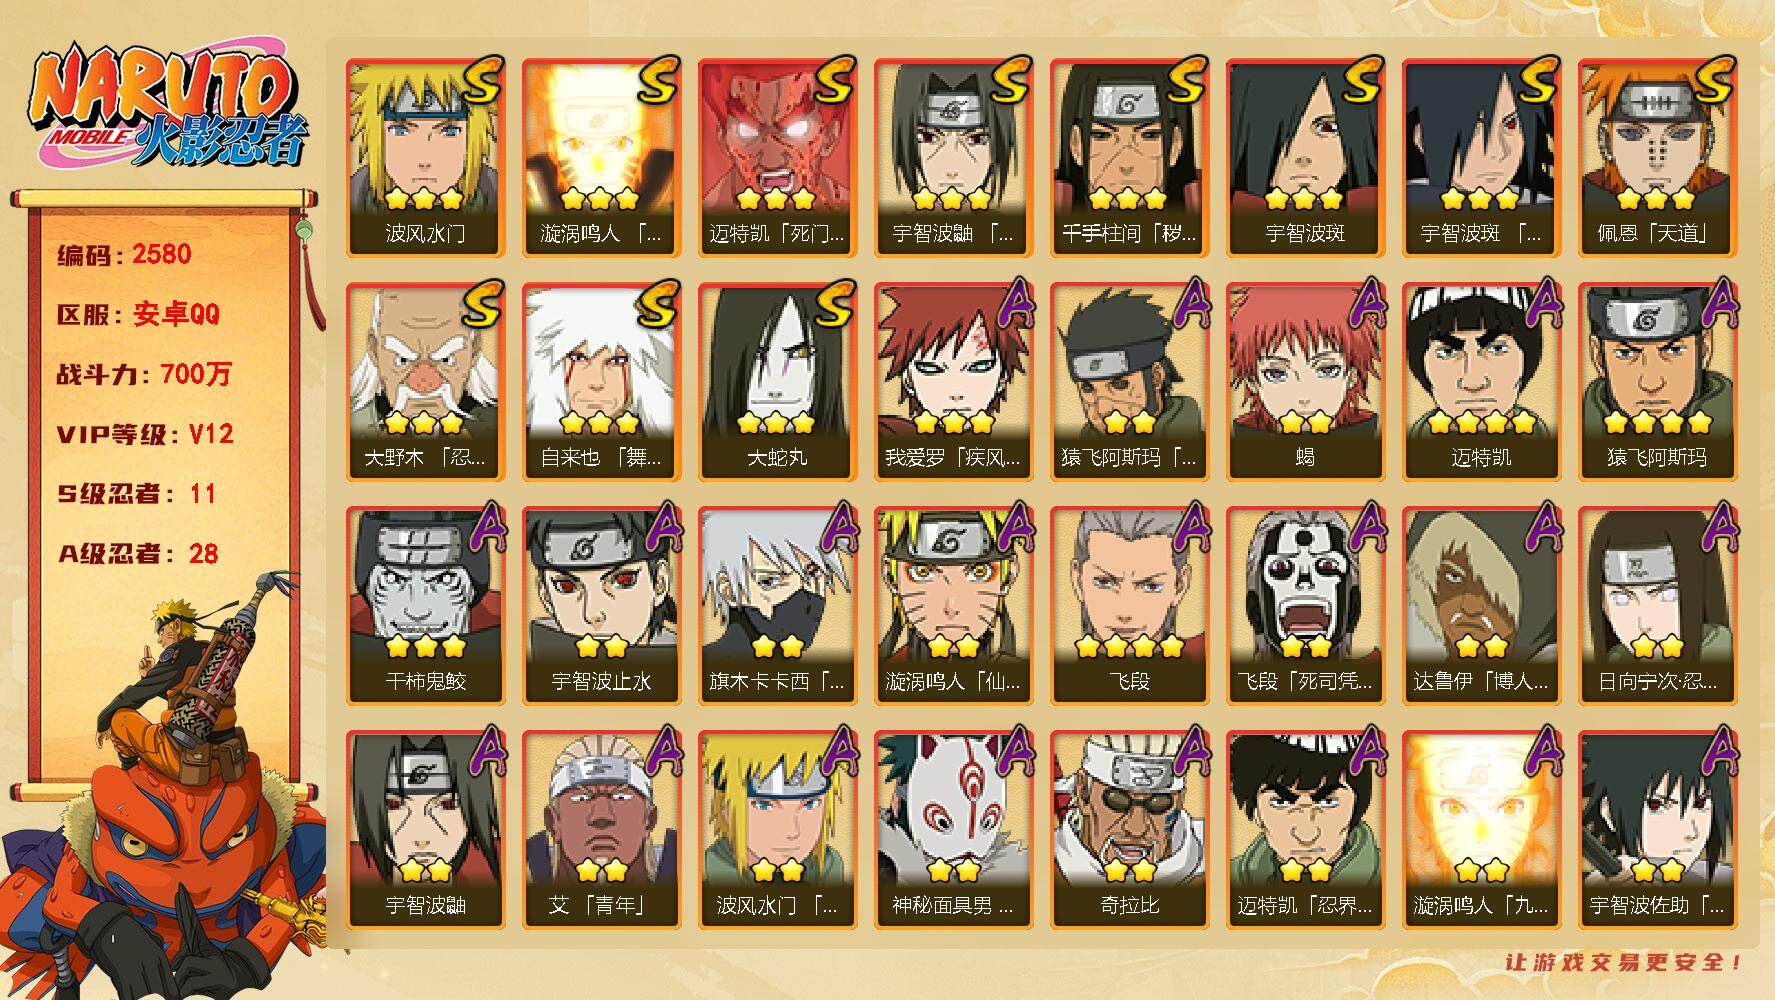Click the 让游戏交易更安全 slogan text
The height and width of the screenshot is (1000, 1775).
(1624, 962)
